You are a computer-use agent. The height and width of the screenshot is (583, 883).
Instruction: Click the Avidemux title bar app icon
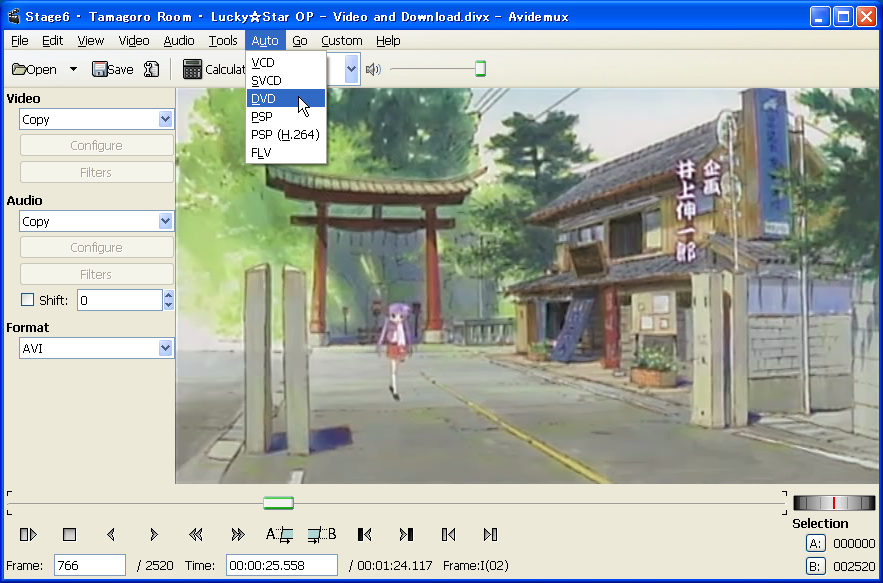click(14, 16)
